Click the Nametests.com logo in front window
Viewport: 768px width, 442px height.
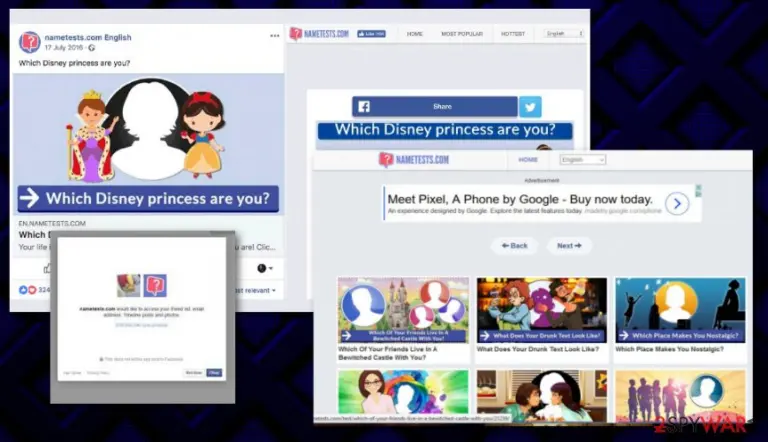click(x=414, y=160)
